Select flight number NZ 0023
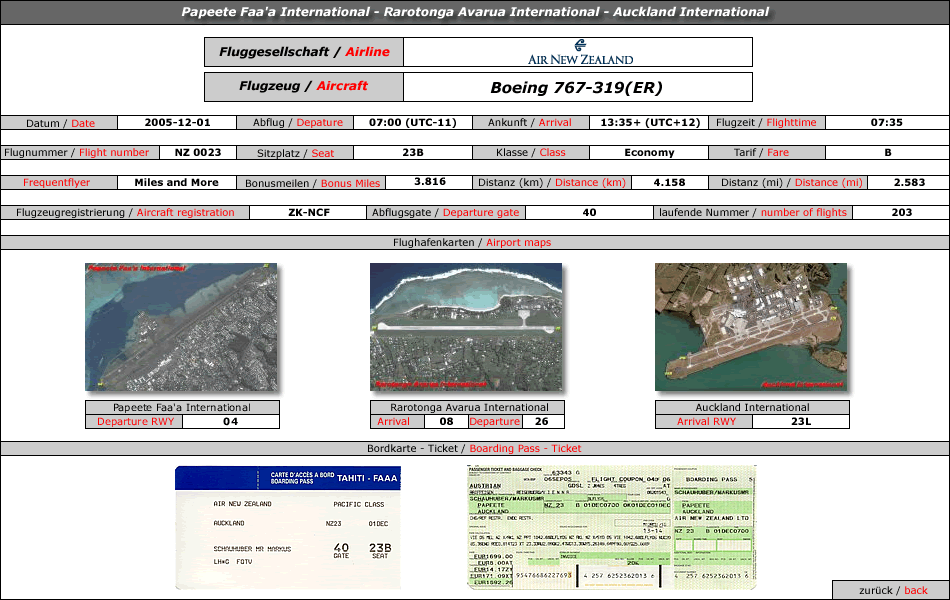 point(198,153)
